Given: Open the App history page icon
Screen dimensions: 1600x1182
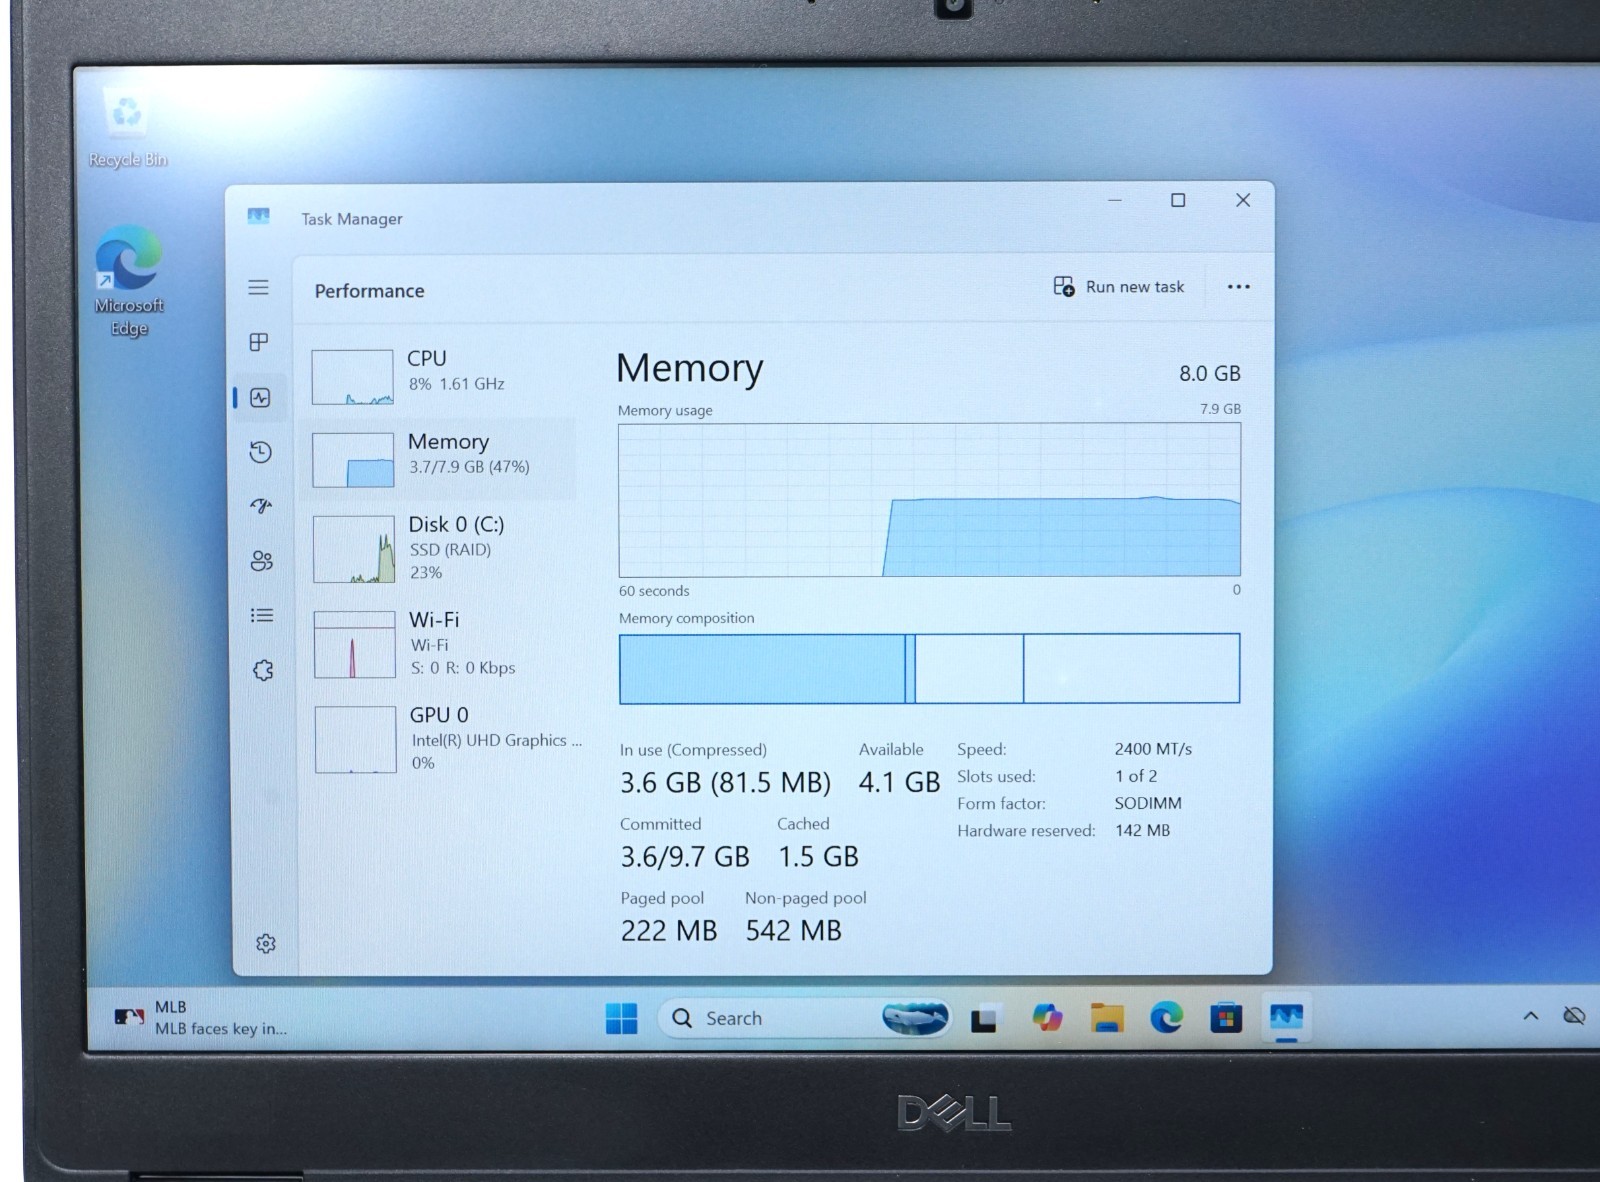Looking at the screenshot, I should [260, 452].
